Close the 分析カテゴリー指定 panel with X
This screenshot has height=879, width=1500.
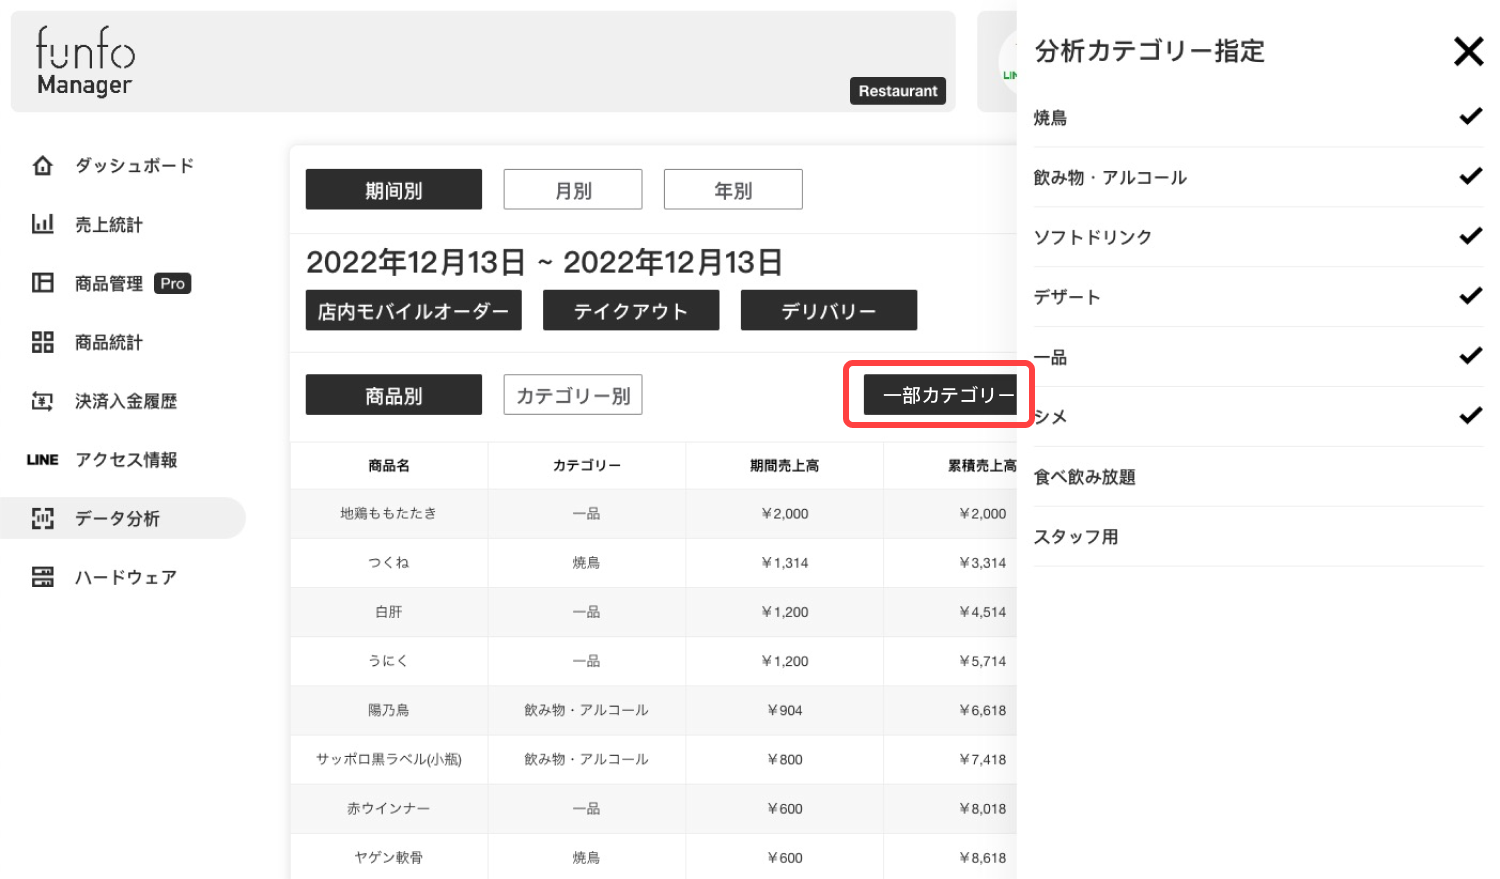pyautogui.click(x=1468, y=51)
